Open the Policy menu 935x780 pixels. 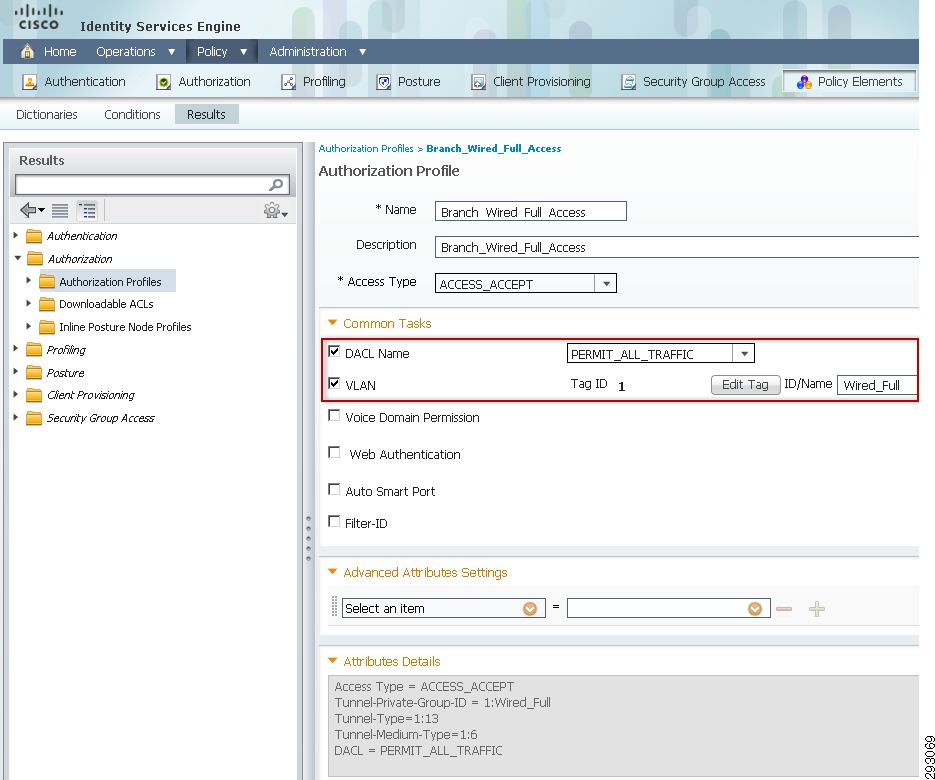pyautogui.click(x=222, y=52)
